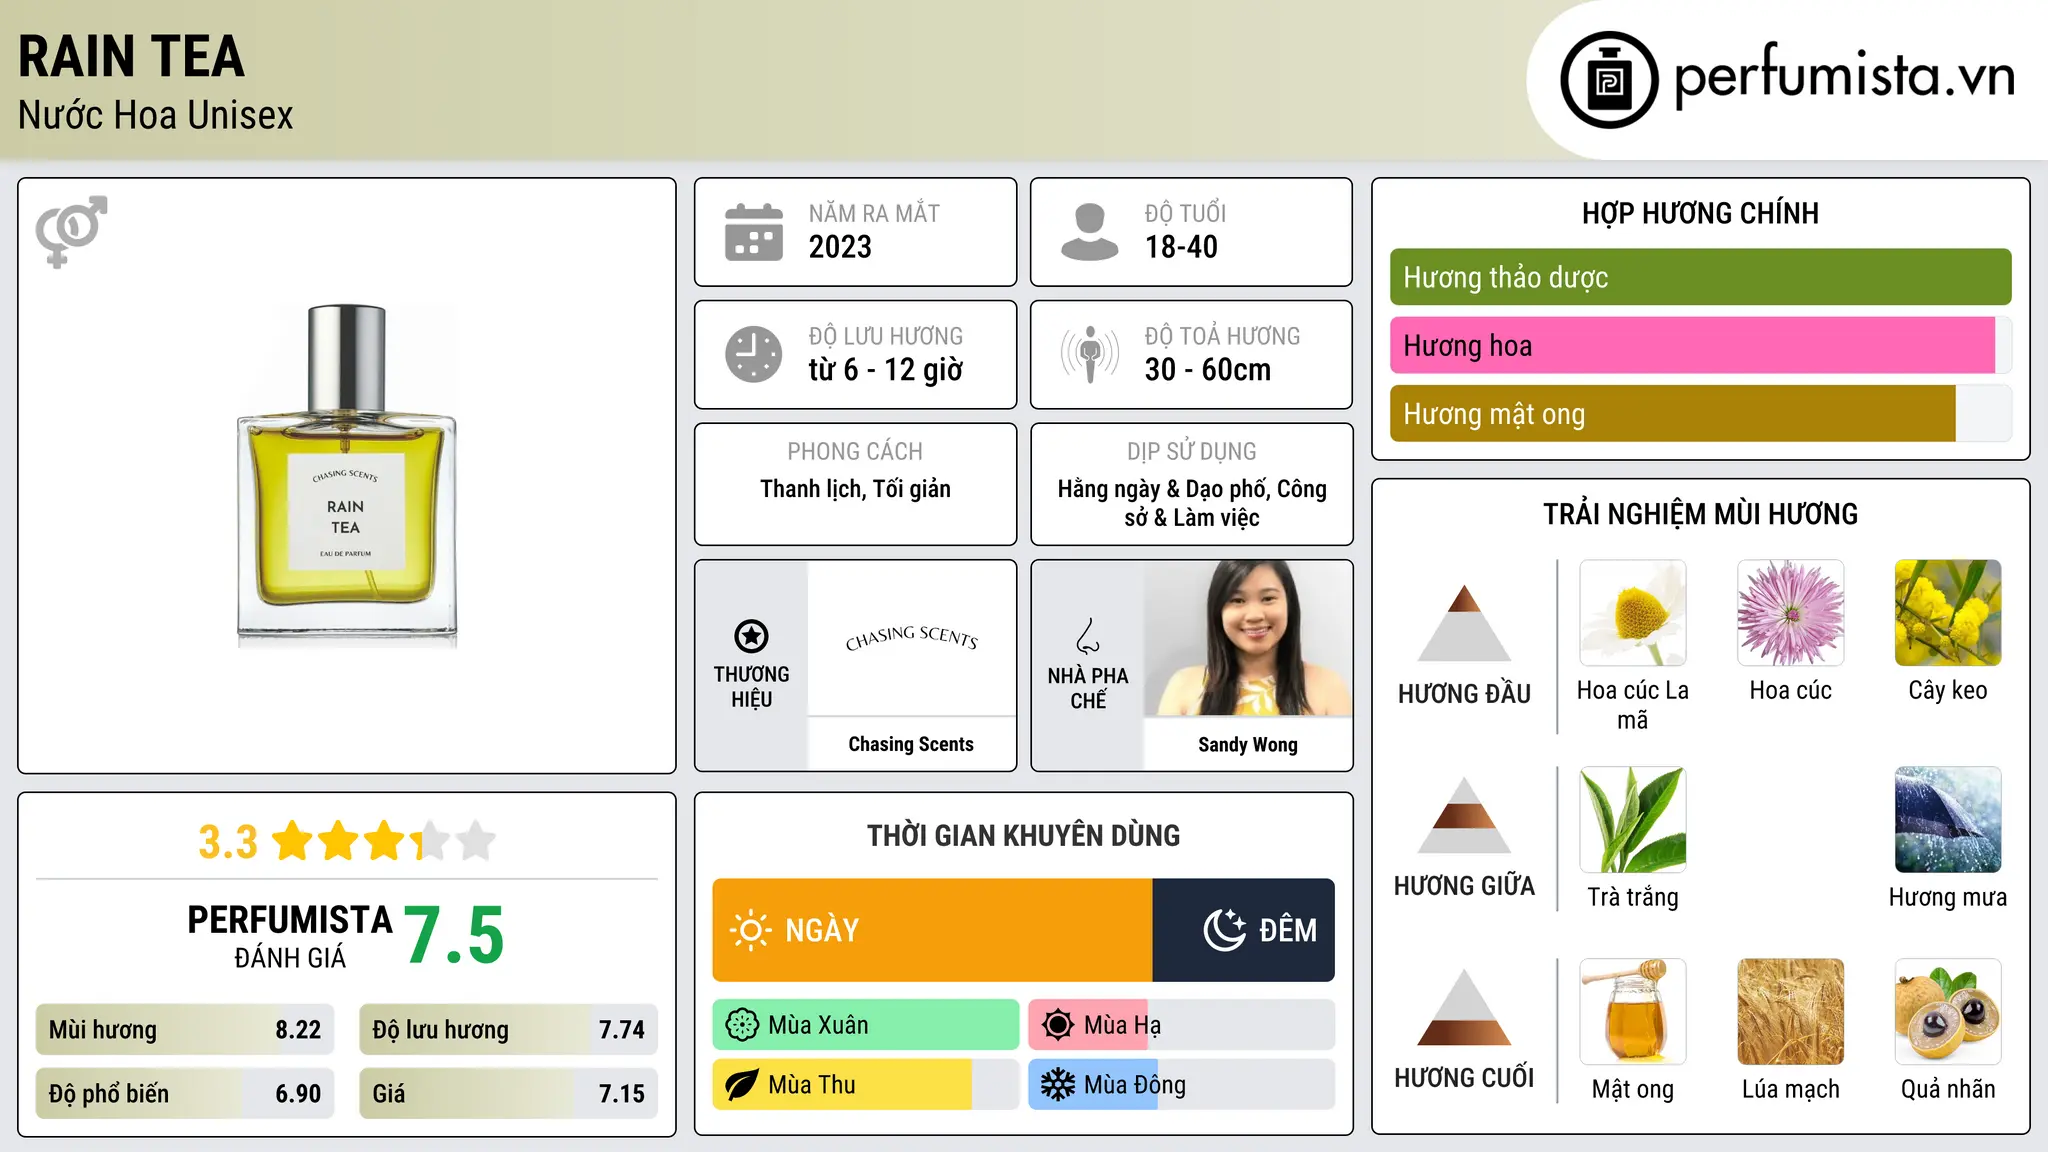Click the Thời gian khuyên dùng heading

[x=1023, y=835]
